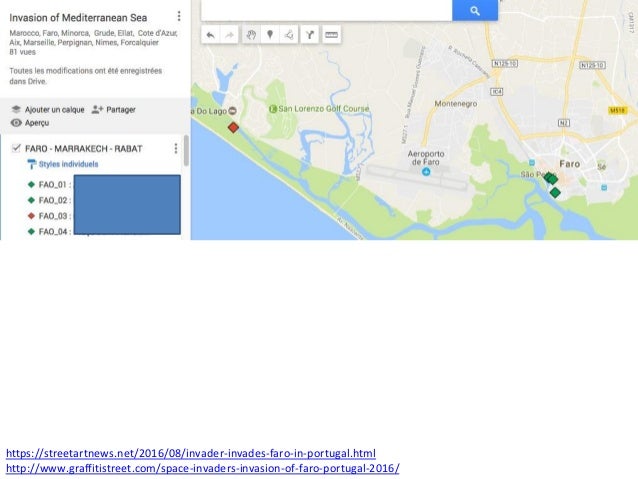Select the add marker tool

[270, 35]
